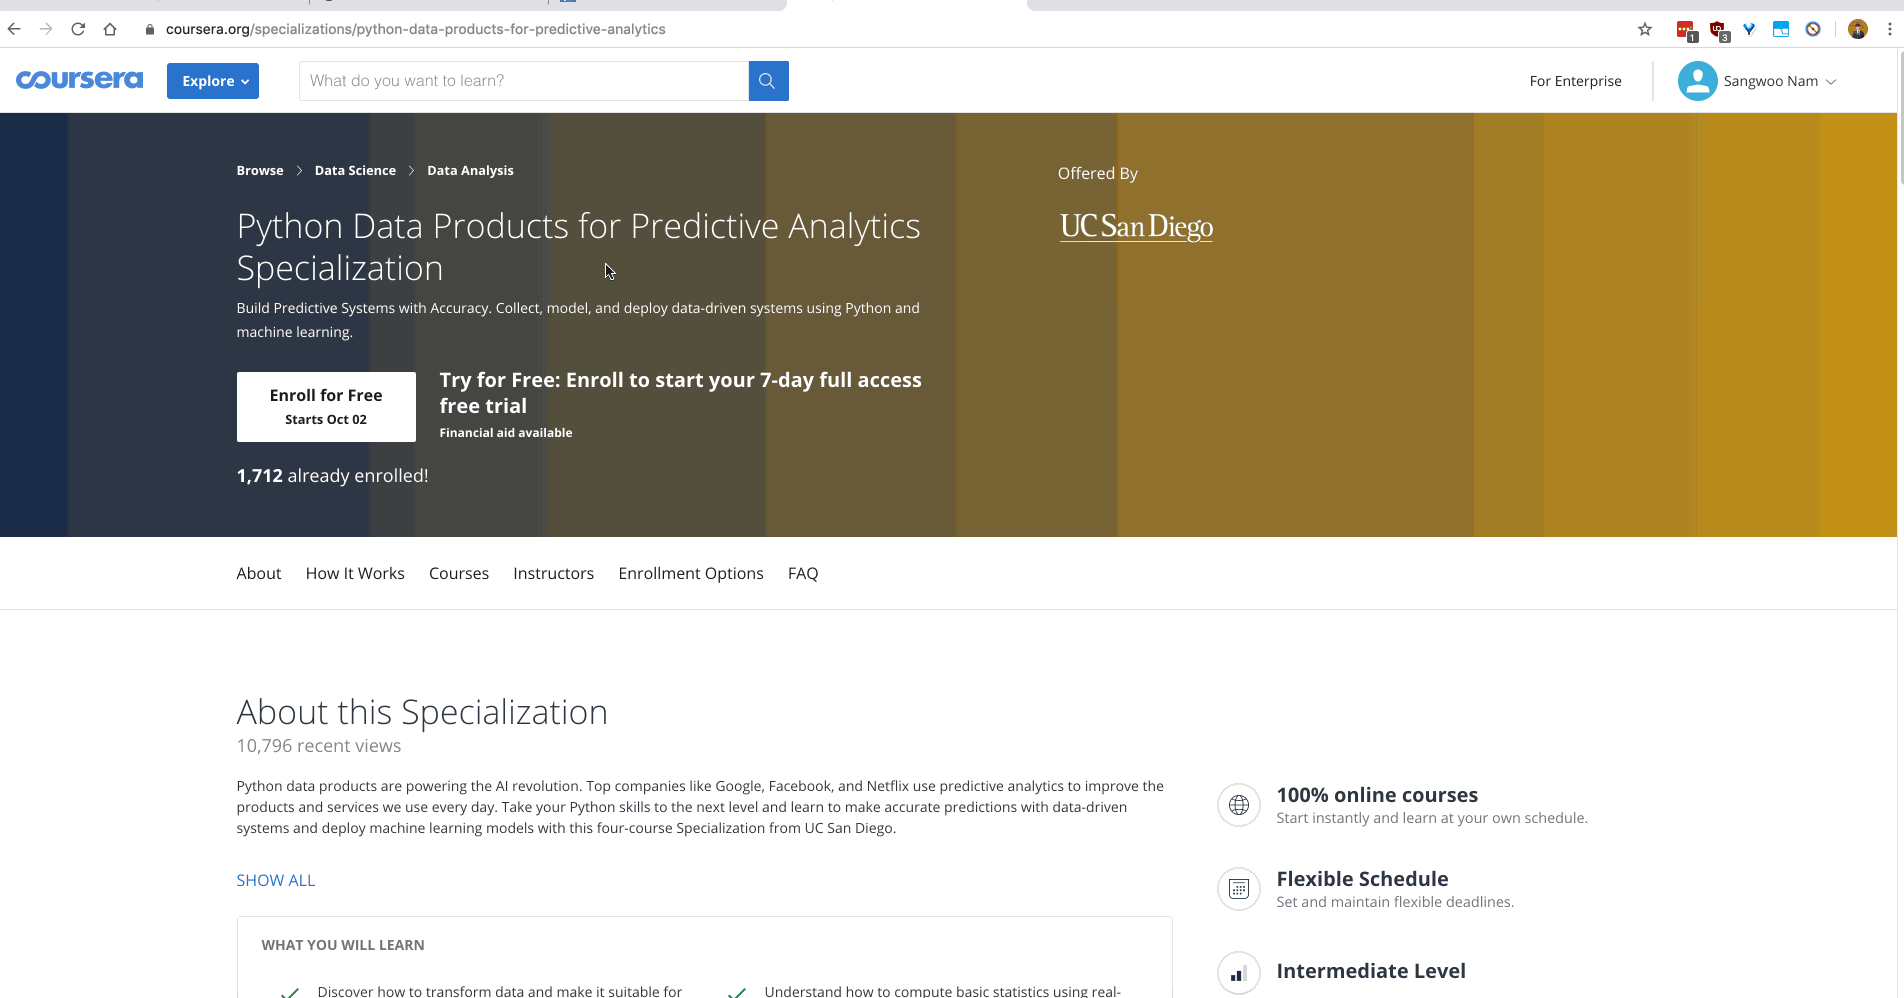Click the bar-chart icon beside Intermediate Level

[1239, 973]
